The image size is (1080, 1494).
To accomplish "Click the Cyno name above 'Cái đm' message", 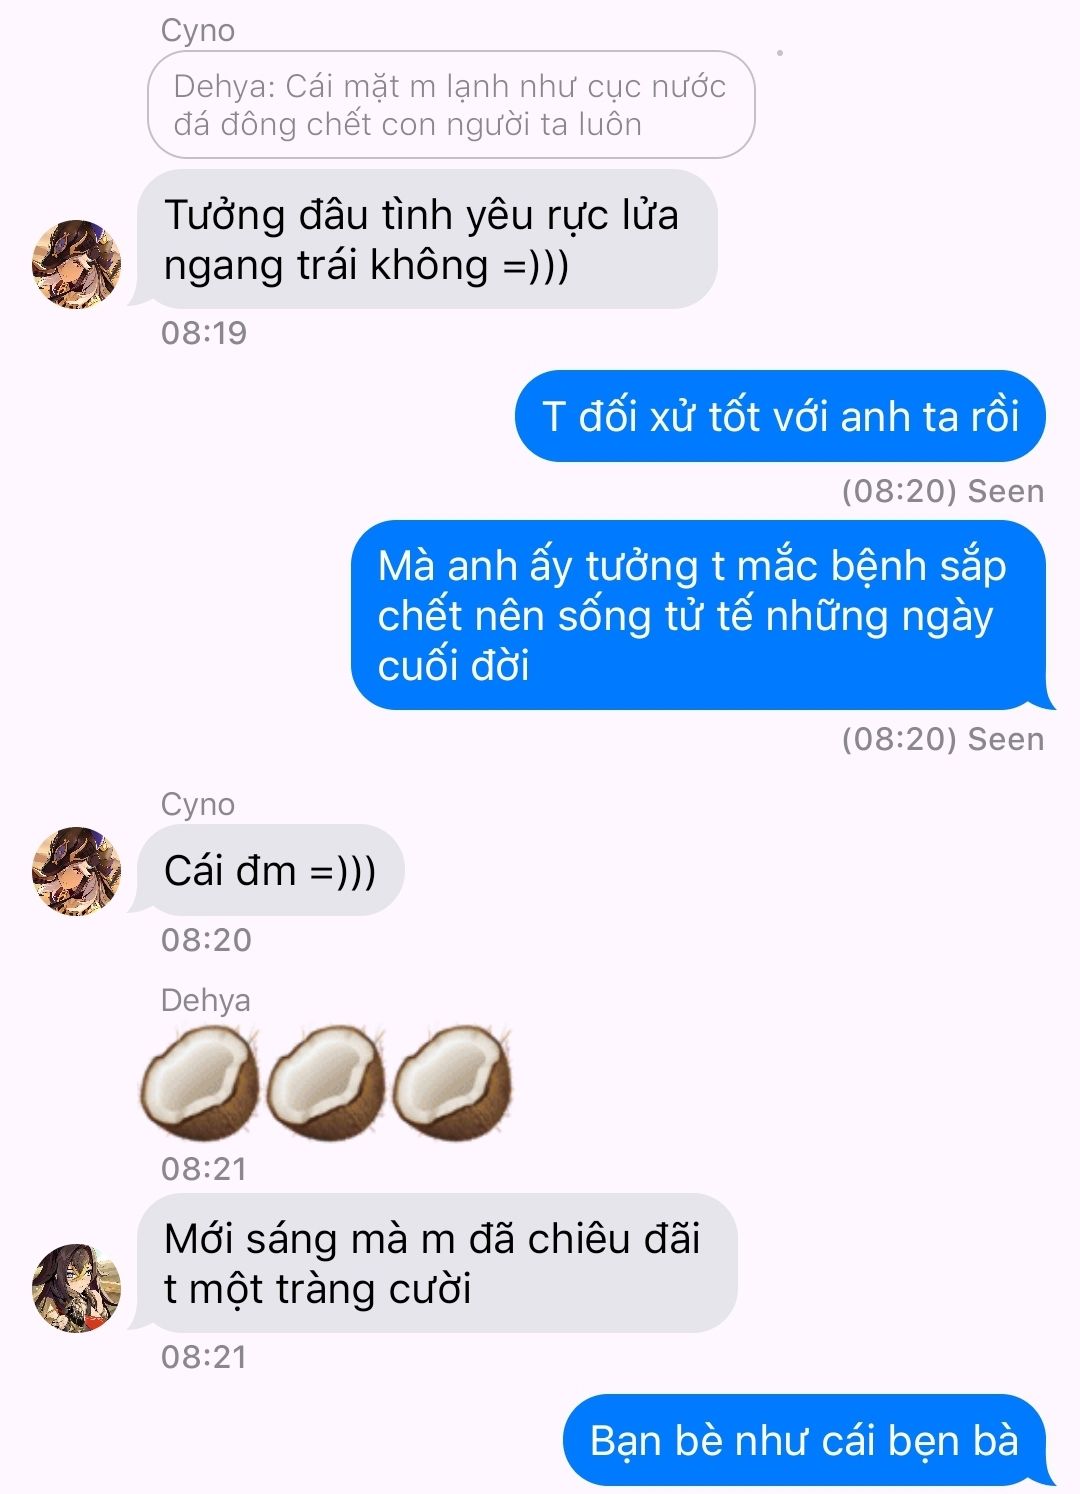I will 198,804.
